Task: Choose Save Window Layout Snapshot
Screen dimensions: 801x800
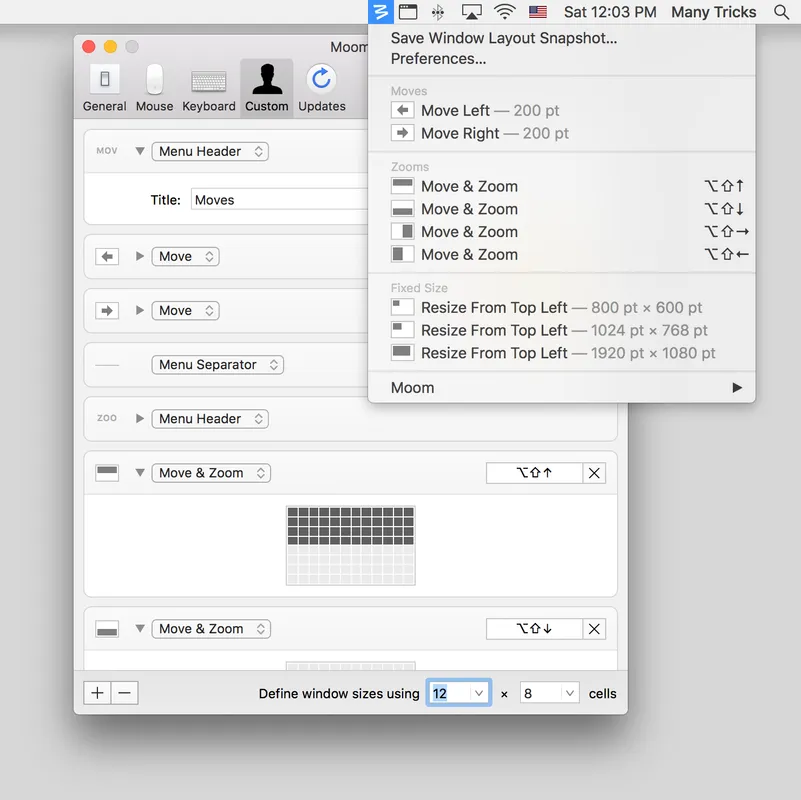Action: pyautogui.click(x=503, y=38)
